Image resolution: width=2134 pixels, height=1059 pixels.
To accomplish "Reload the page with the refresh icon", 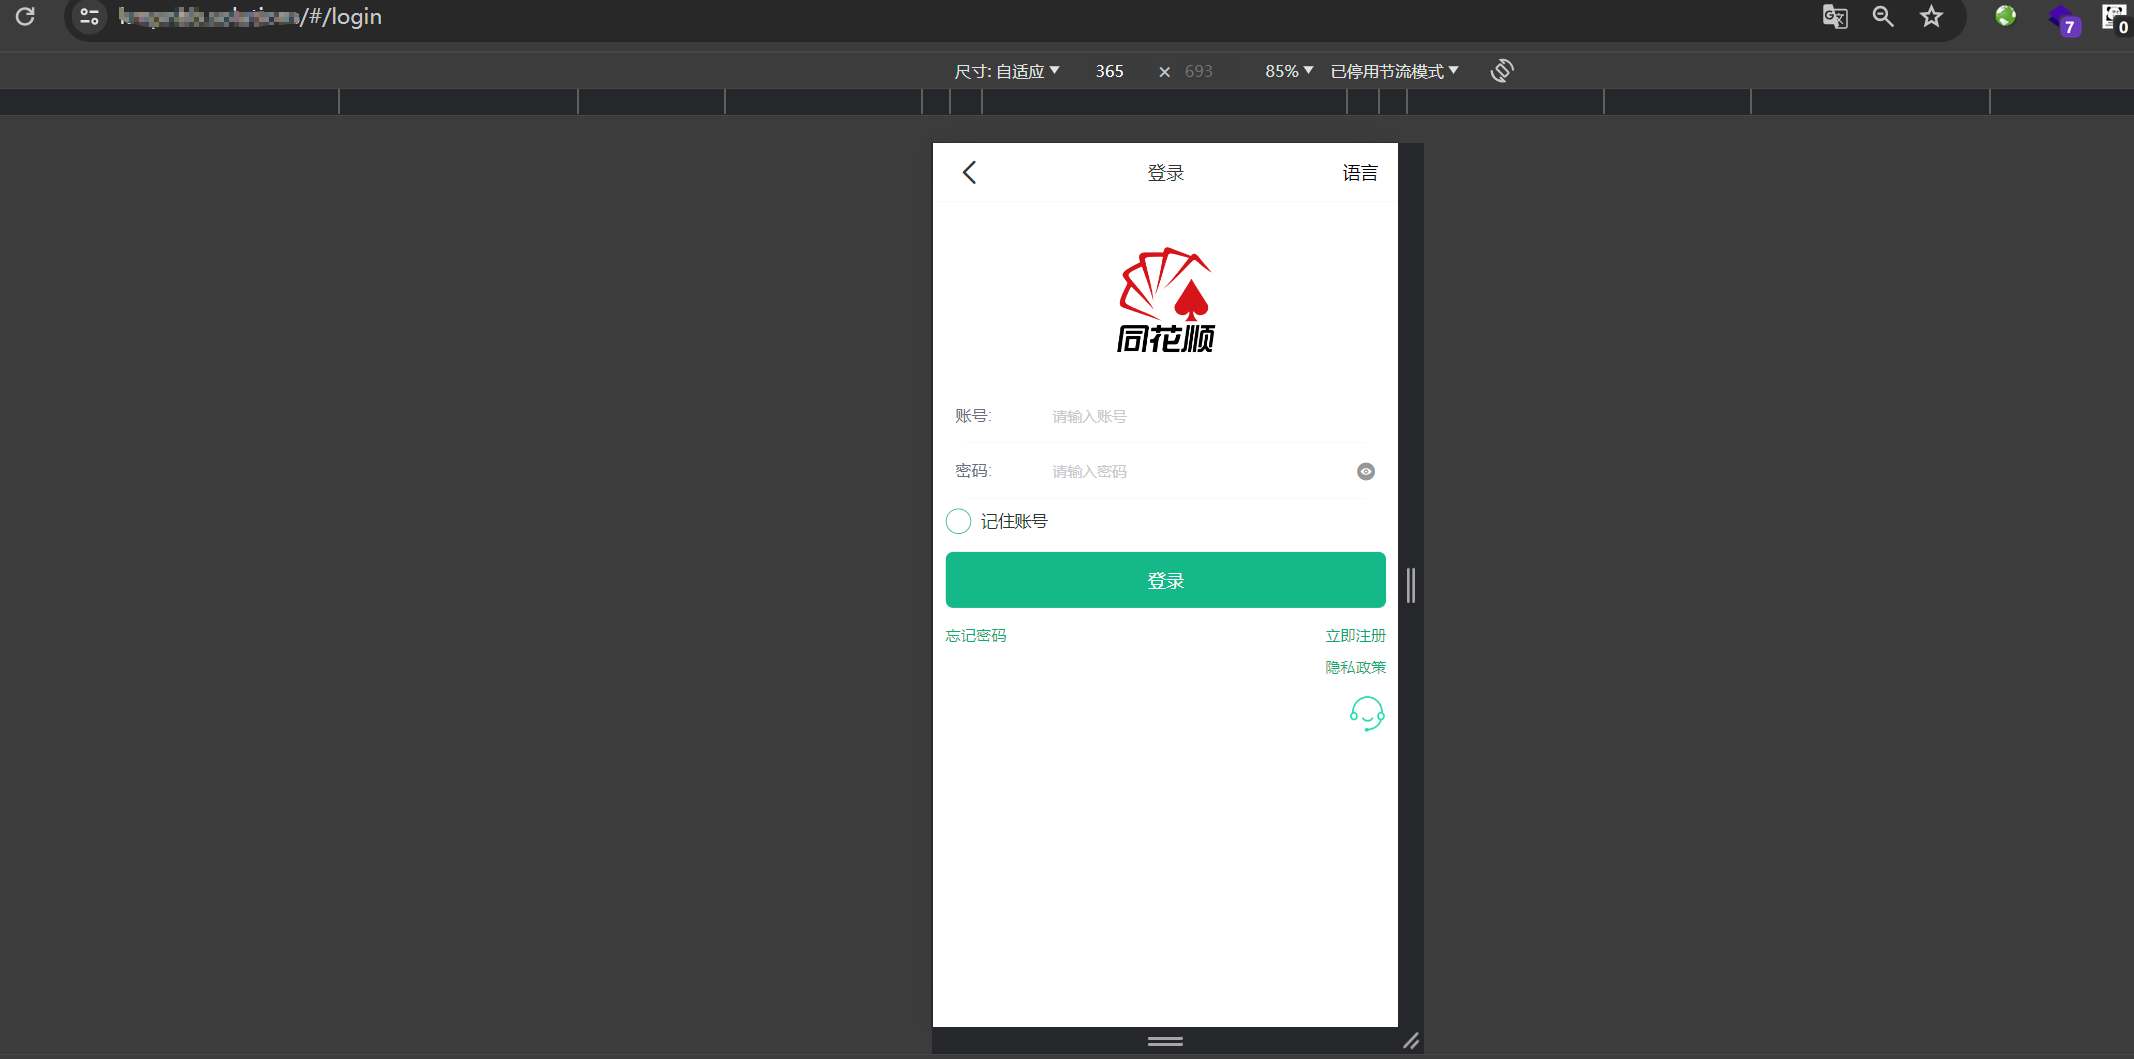I will (x=25, y=16).
